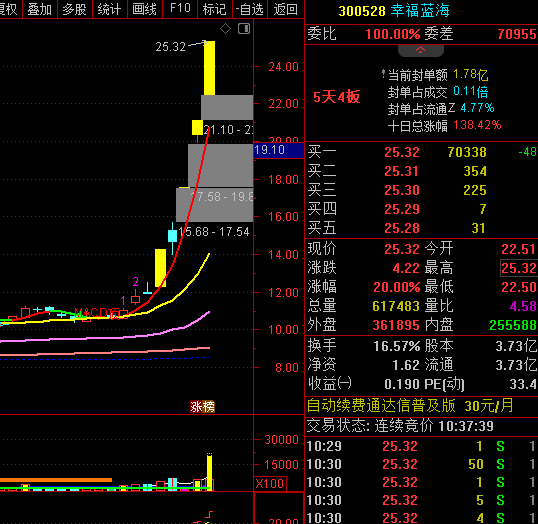Open the 标记 mark option
538x524 pixels.
[215, 9]
